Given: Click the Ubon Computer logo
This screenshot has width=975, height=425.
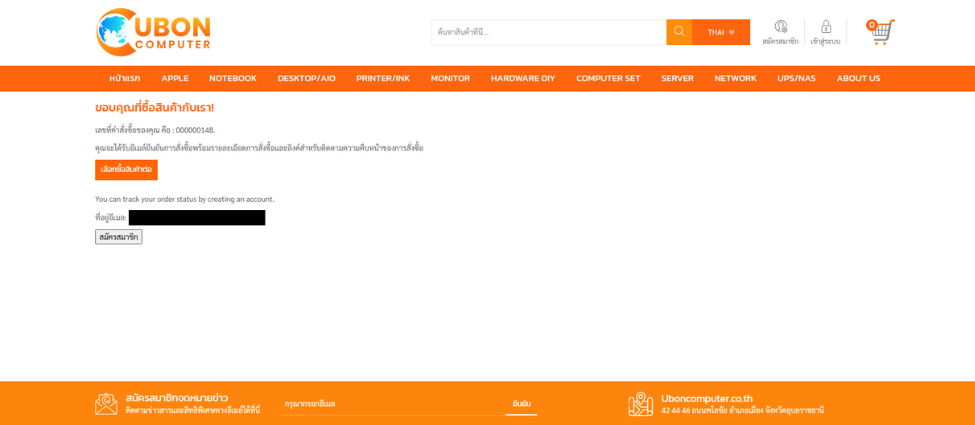Looking at the screenshot, I should click(153, 32).
